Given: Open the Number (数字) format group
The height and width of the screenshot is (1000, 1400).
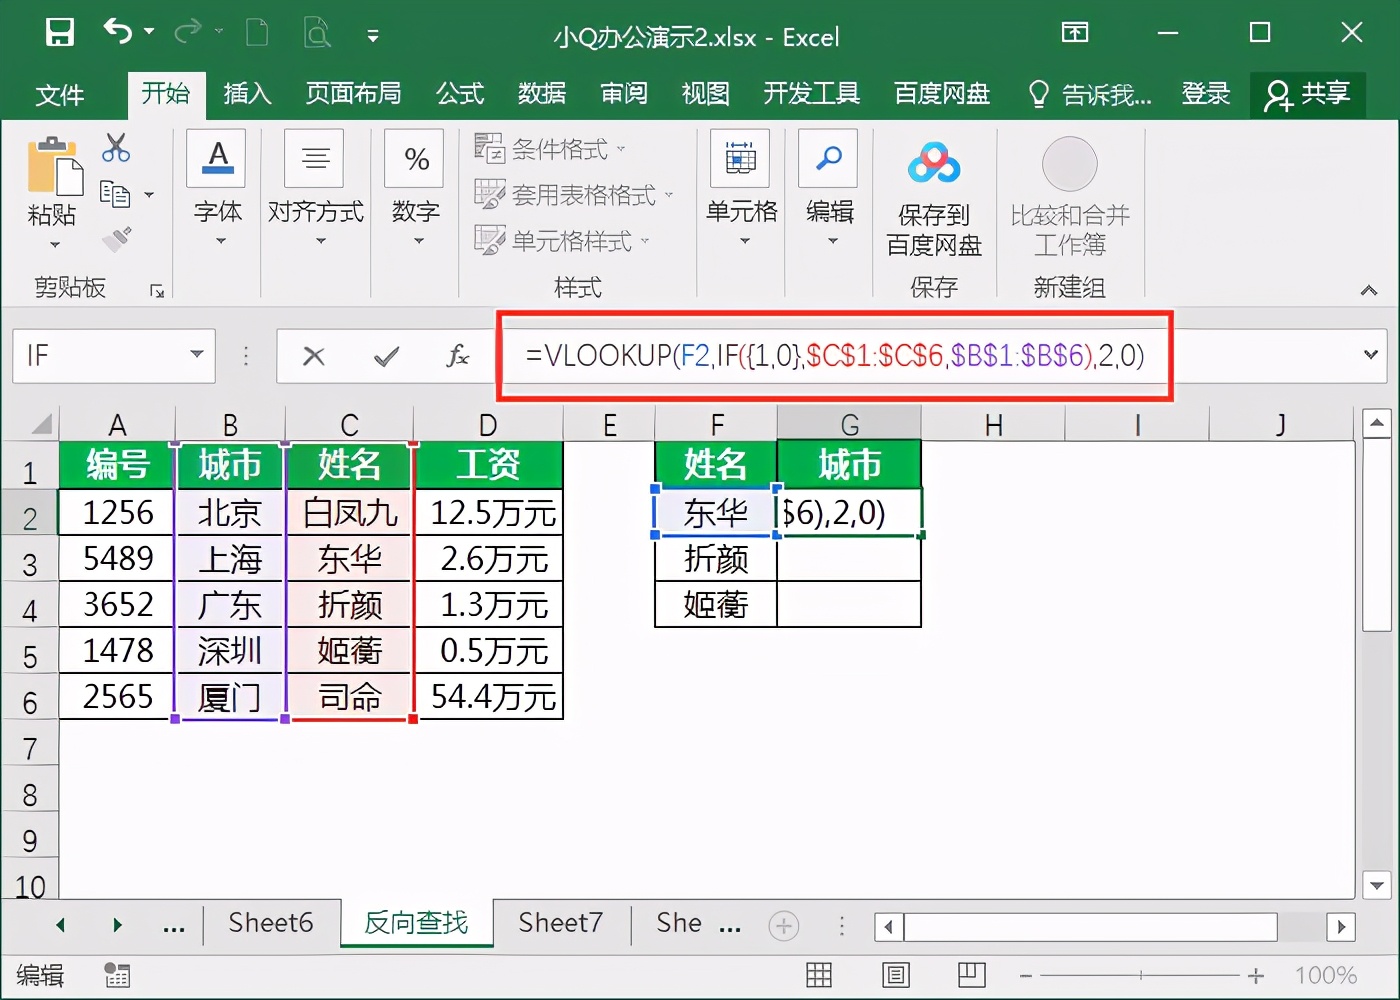Looking at the screenshot, I should 416,188.
